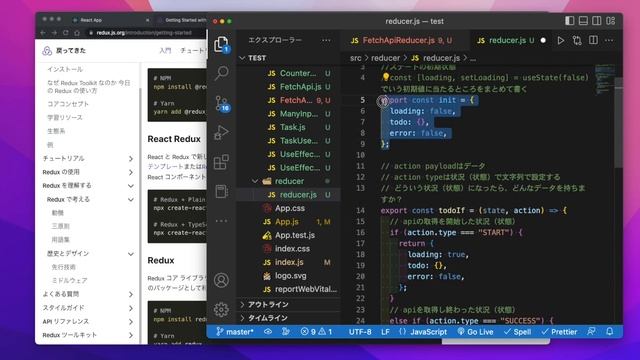Click the master branch in status bar

tap(235, 332)
